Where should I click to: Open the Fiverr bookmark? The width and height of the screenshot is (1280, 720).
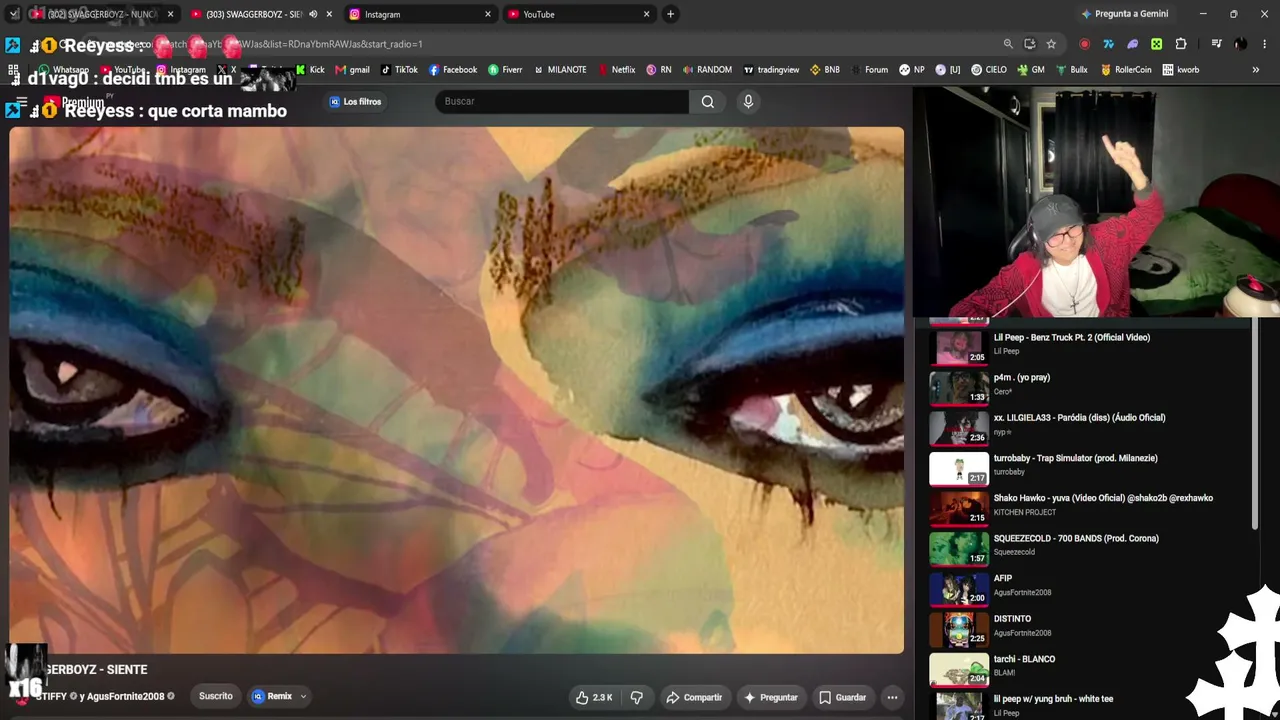click(505, 70)
